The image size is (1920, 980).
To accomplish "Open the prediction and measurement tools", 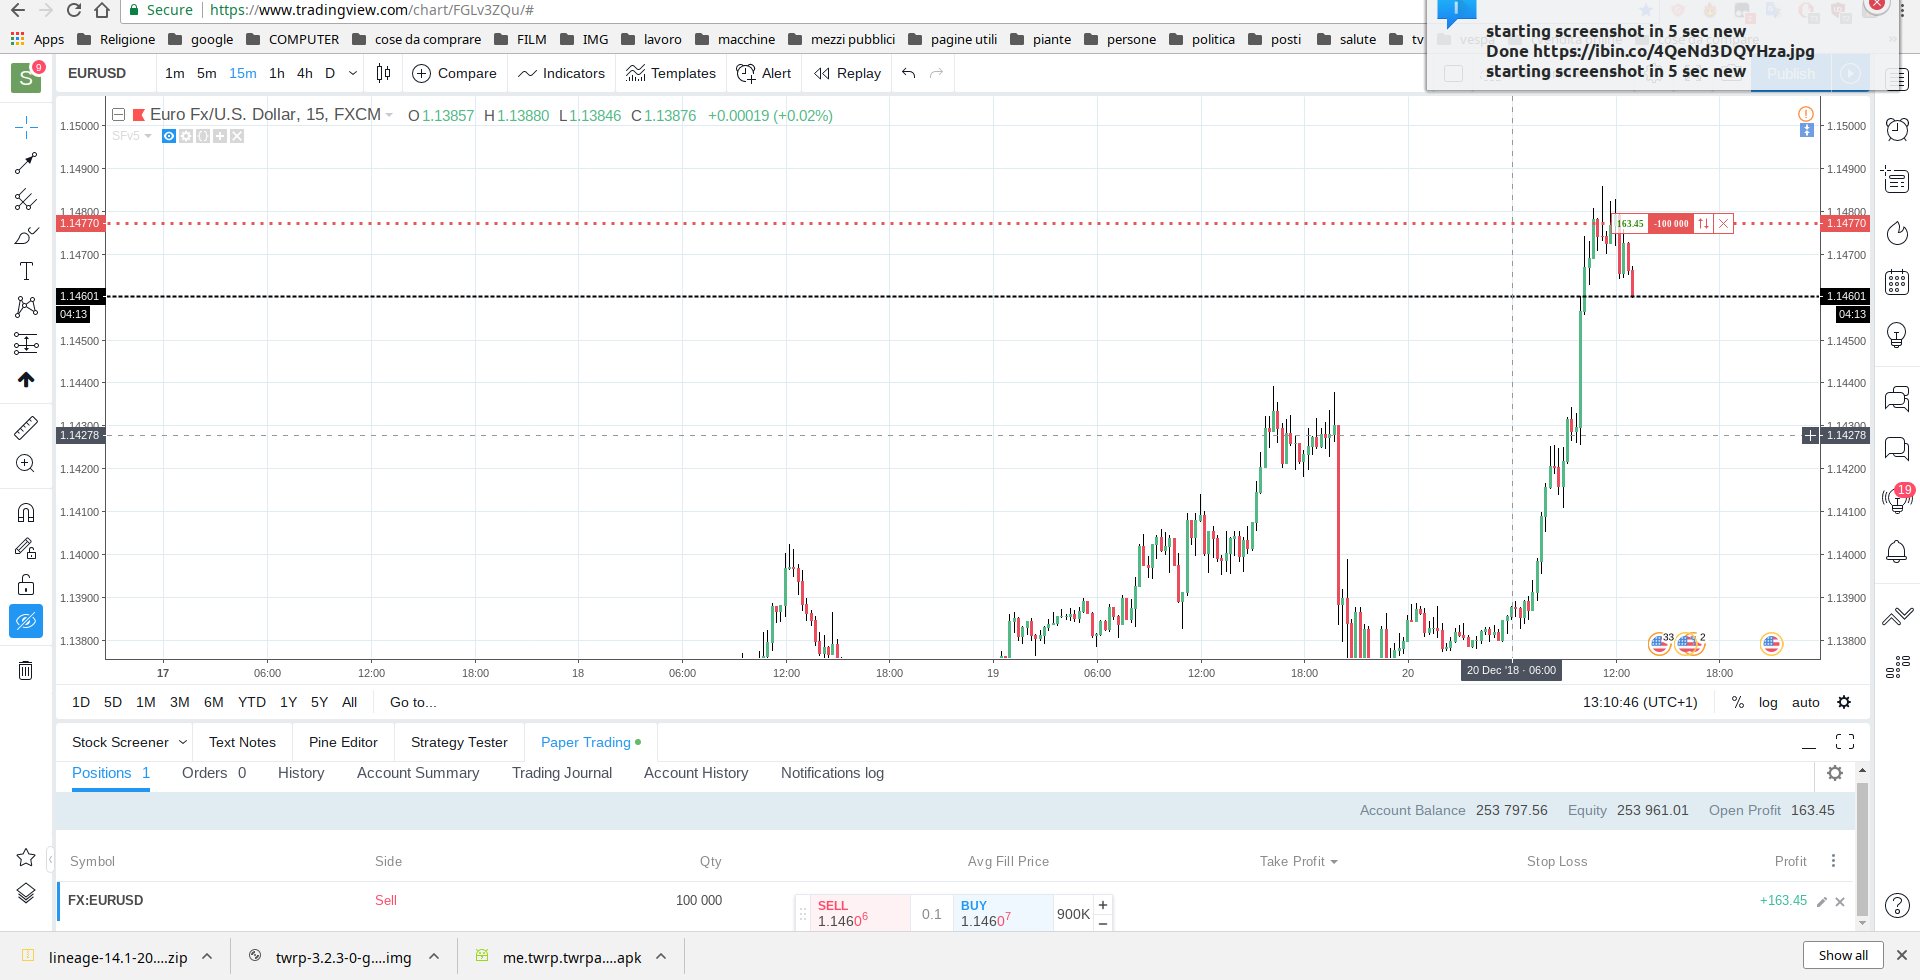I will 26,343.
